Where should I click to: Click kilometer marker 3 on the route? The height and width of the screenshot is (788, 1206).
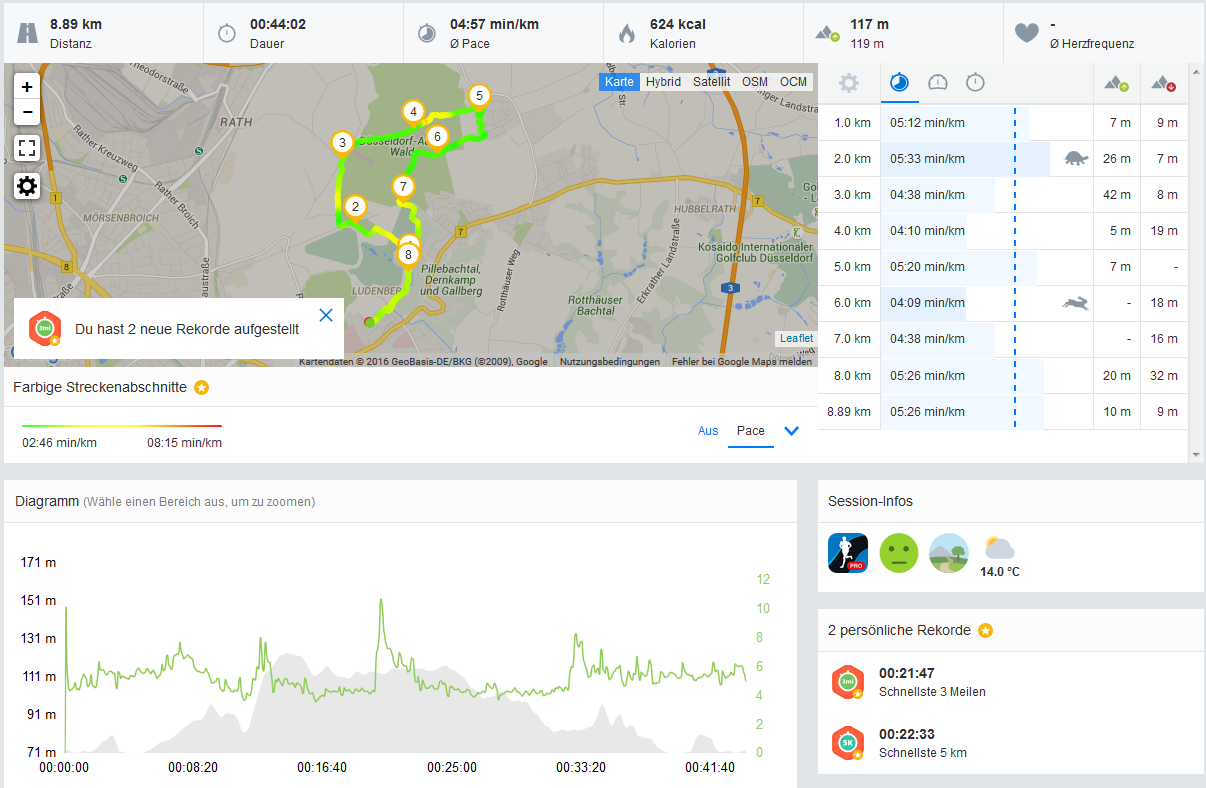(x=342, y=143)
